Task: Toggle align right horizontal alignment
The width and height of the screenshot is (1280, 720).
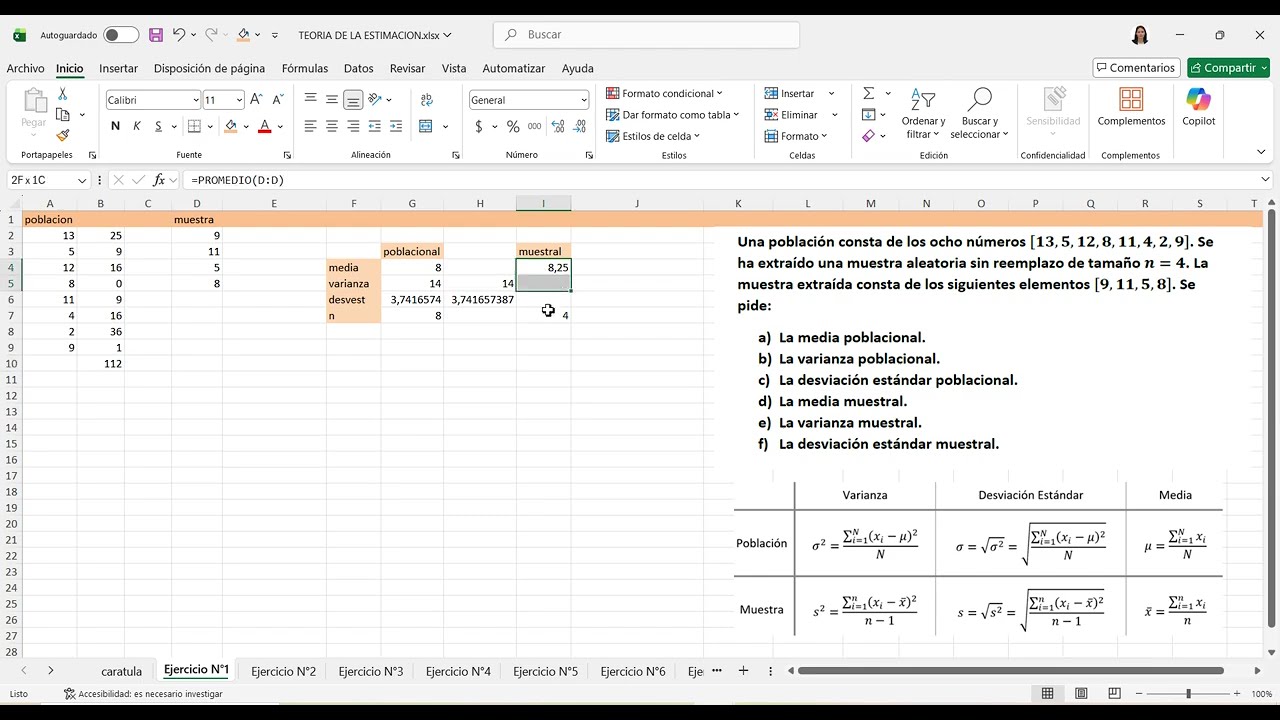Action: point(353,126)
